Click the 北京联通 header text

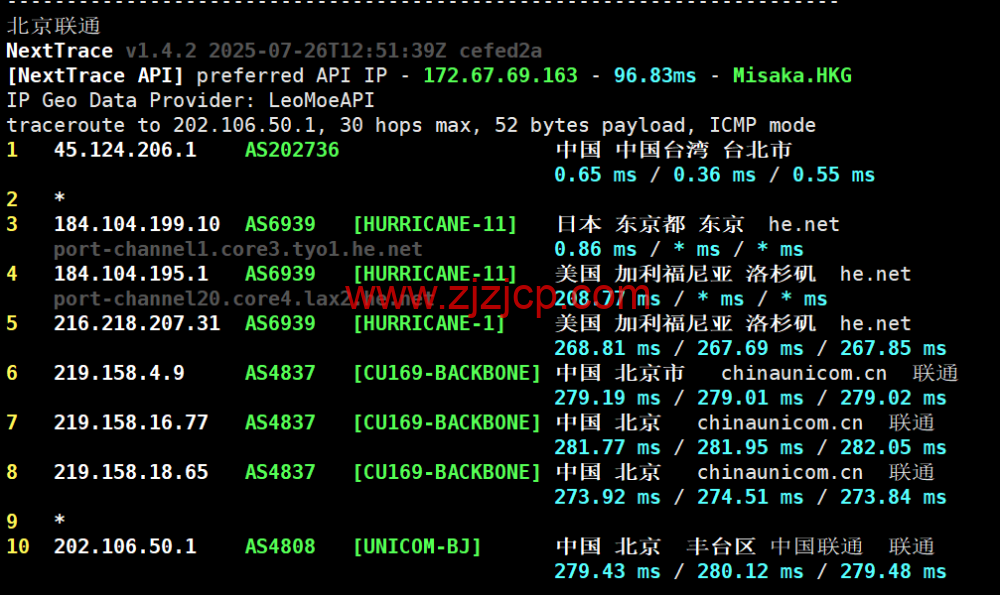[x=54, y=26]
